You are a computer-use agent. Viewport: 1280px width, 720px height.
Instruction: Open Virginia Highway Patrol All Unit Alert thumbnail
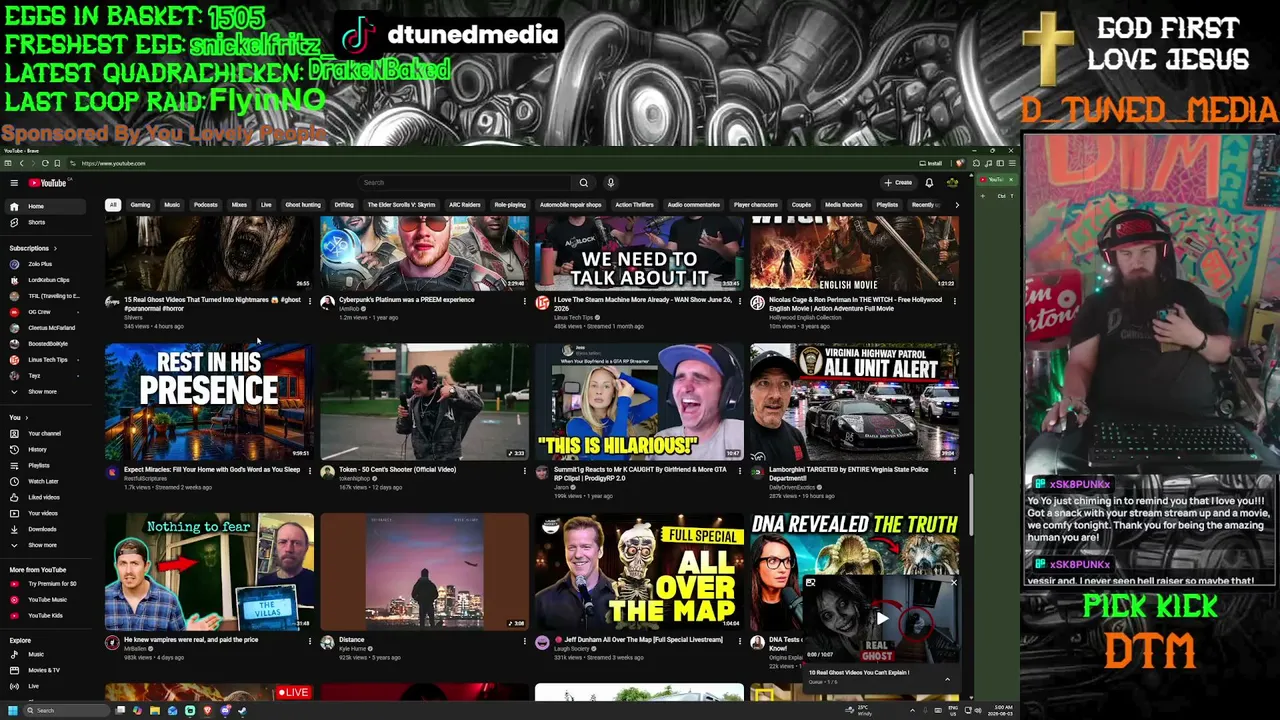point(855,402)
